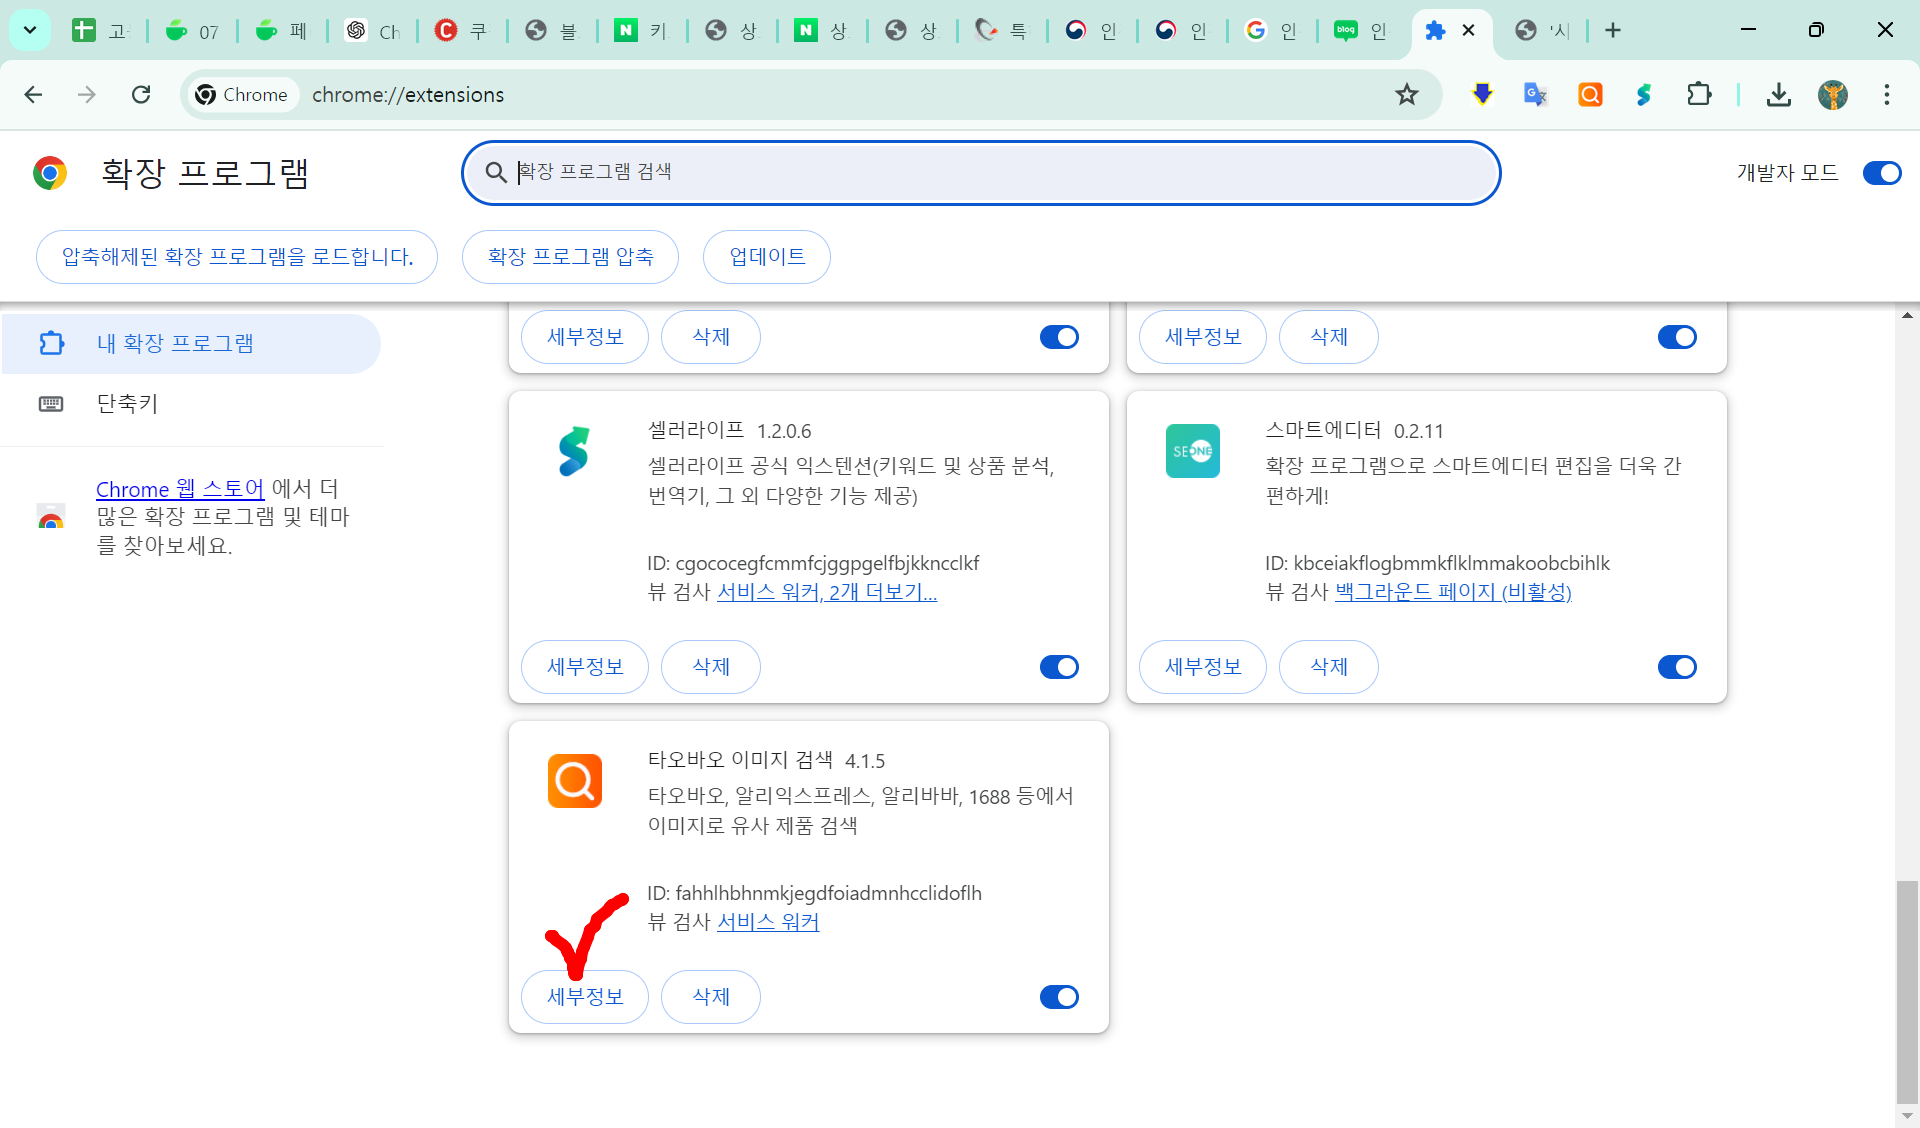Open the Google Translate extension icon
The height and width of the screenshot is (1128, 1920).
(x=1535, y=95)
